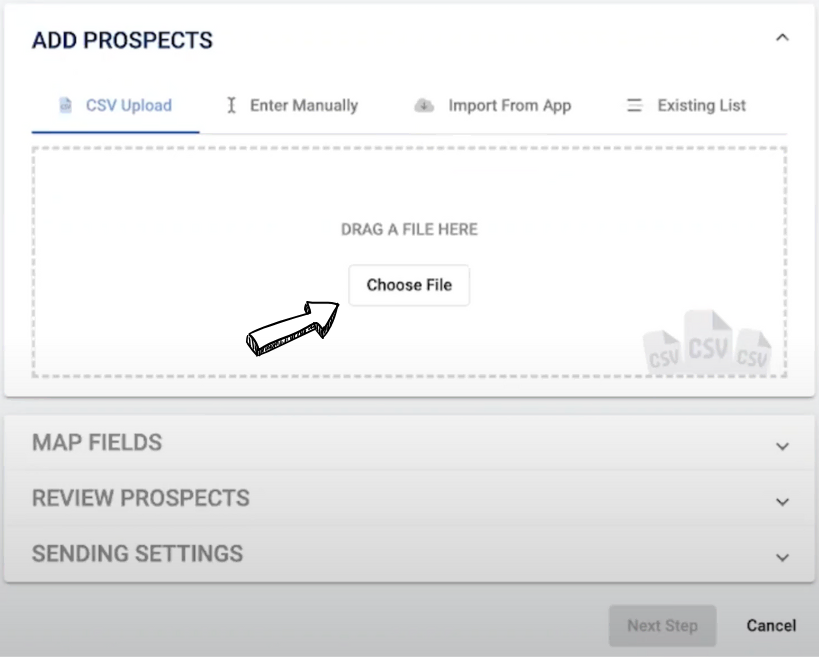This screenshot has width=819, height=657.
Task: Click the cloud download icon for Import From App
Action: click(425, 105)
